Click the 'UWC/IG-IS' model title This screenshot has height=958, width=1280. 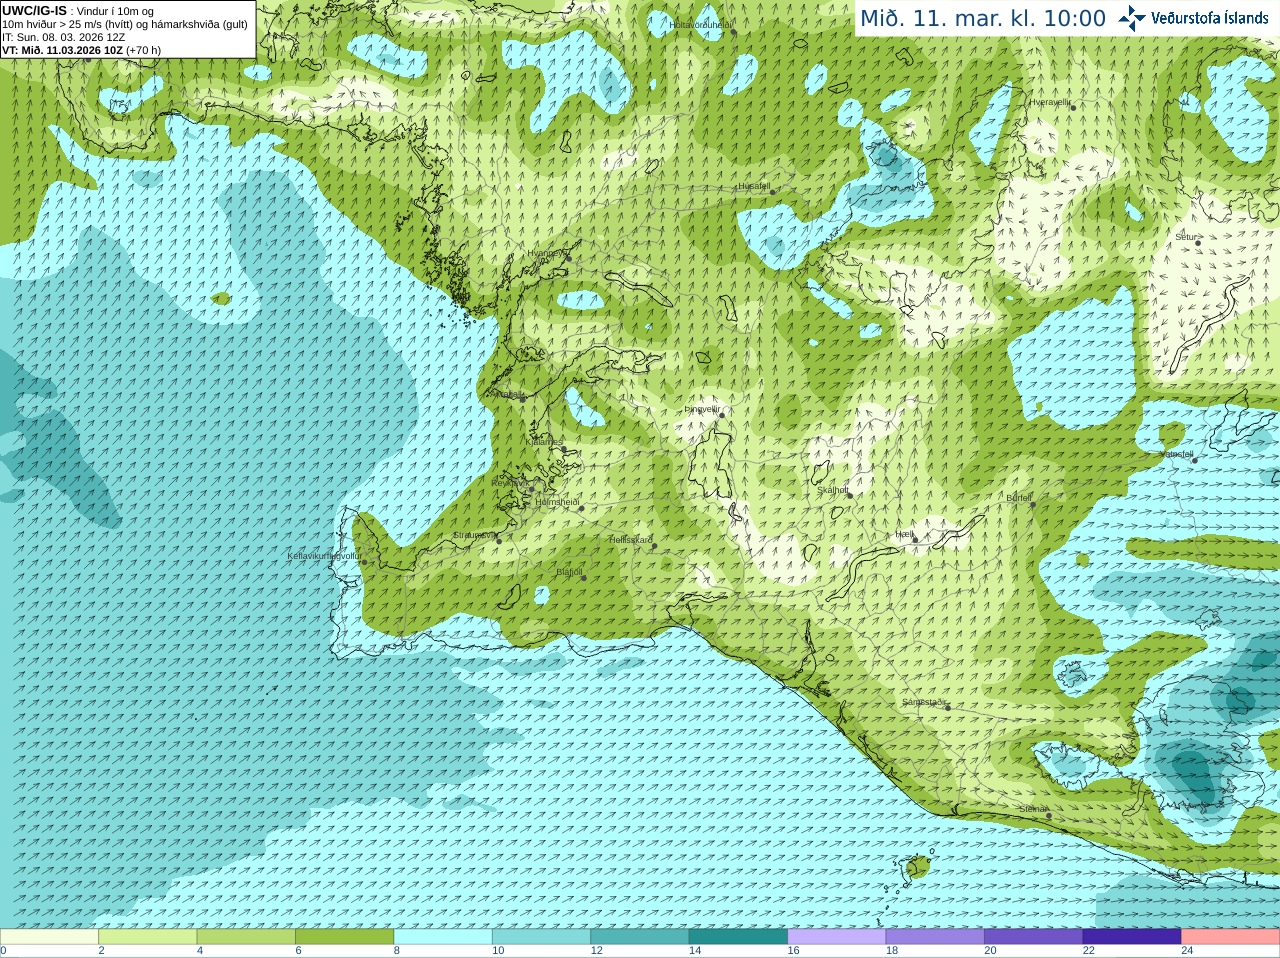[34, 10]
